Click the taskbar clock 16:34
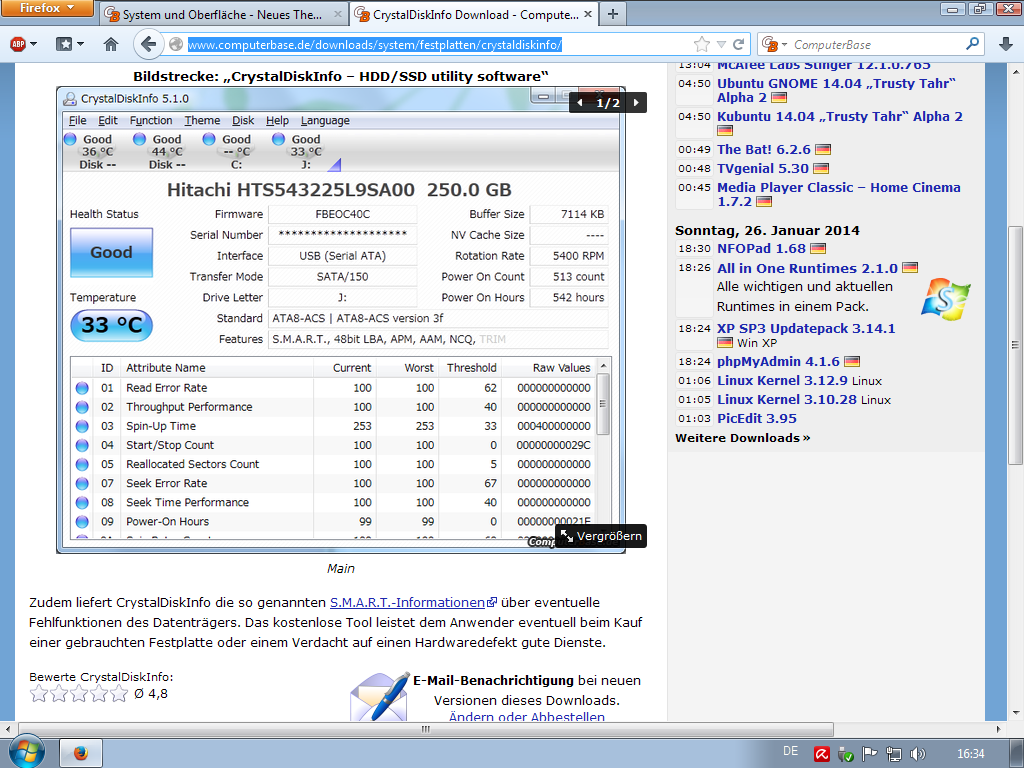Viewport: 1024px width, 768px height. 970,754
